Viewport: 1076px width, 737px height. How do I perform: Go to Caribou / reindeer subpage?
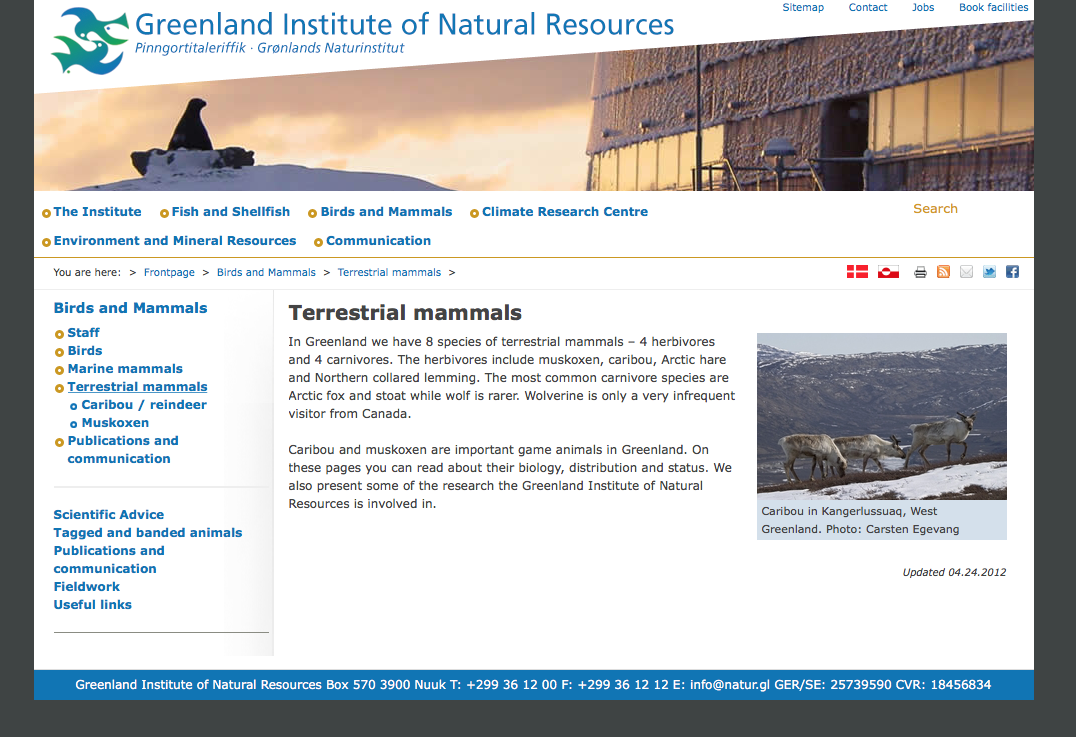pyautogui.click(x=144, y=405)
